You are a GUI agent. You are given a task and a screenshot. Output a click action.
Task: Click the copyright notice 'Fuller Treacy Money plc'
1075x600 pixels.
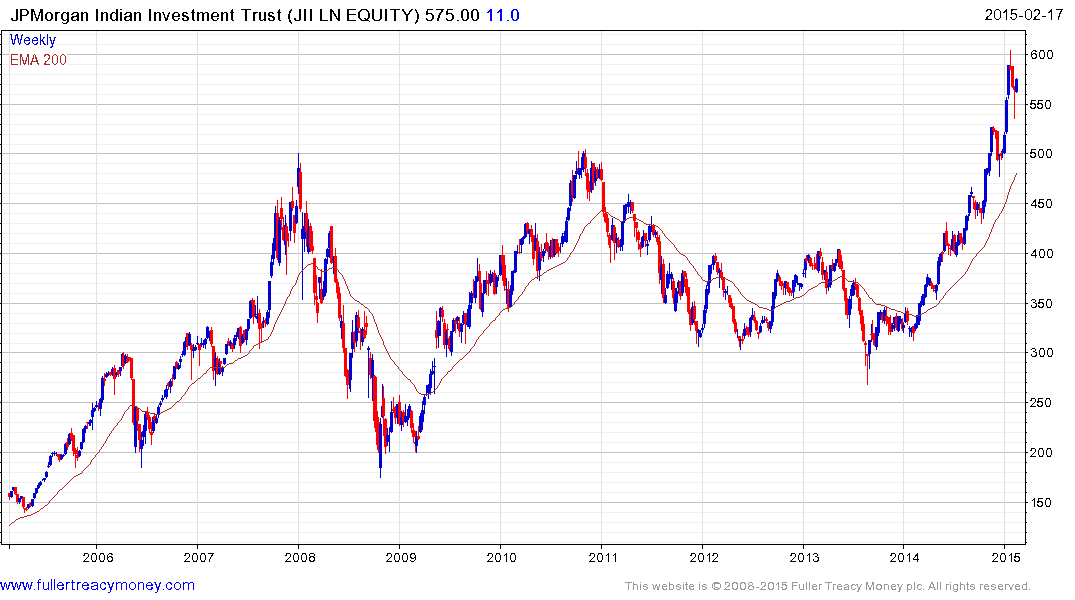click(x=857, y=586)
